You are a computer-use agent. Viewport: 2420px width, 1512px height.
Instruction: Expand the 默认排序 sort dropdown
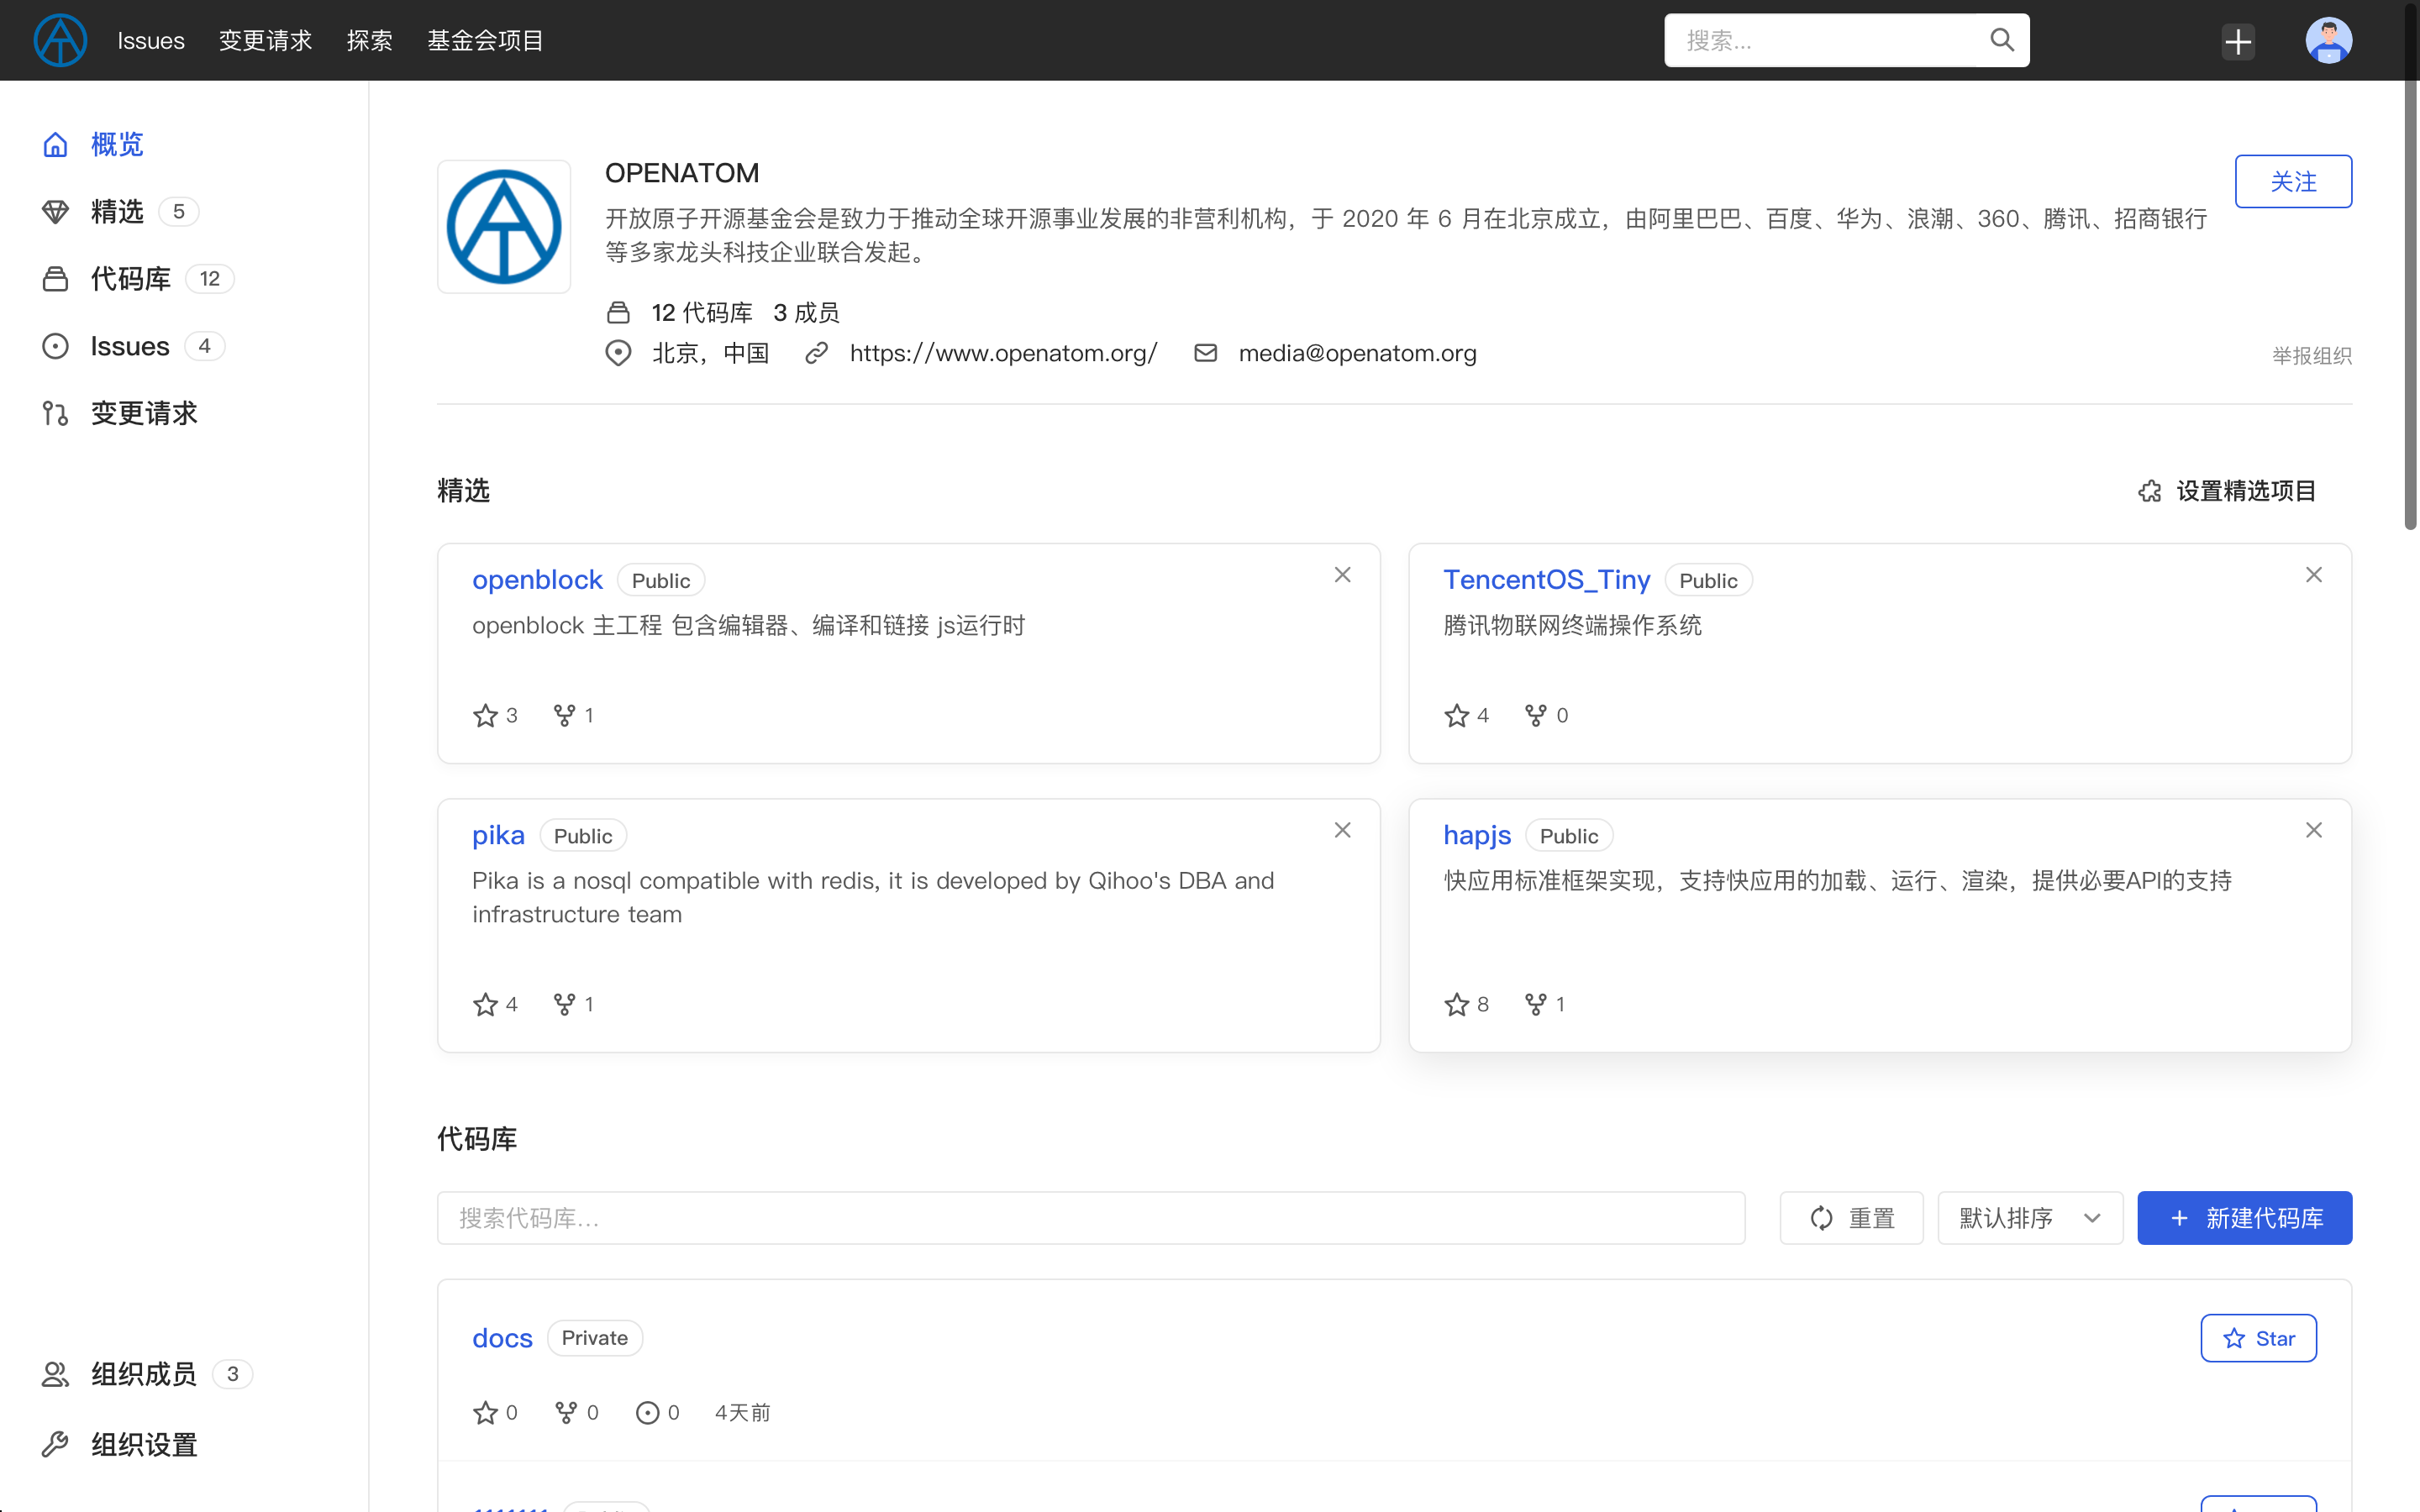[x=2030, y=1218]
